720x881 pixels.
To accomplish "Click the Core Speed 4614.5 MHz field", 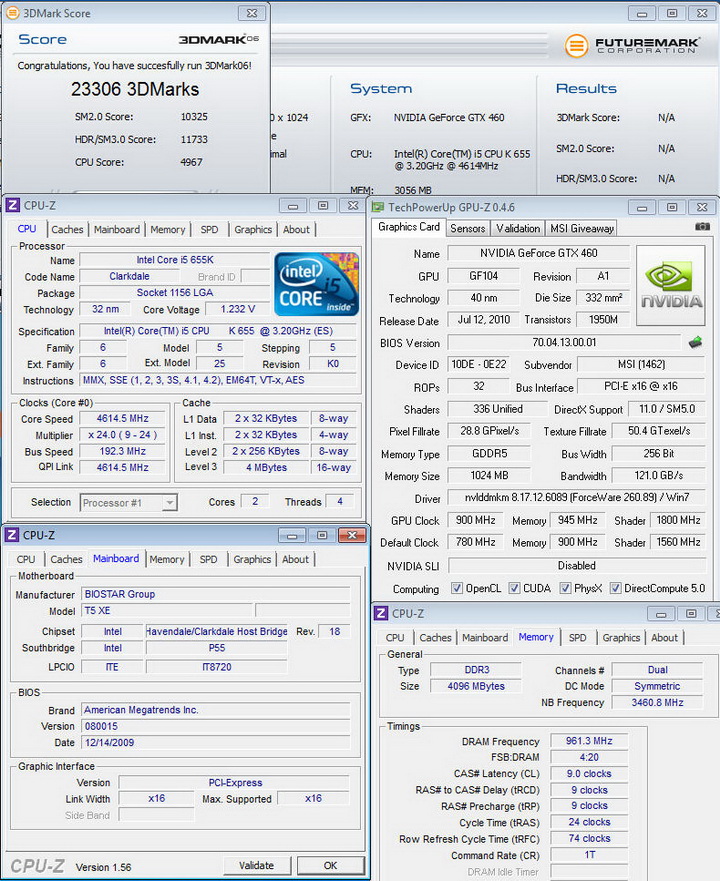I will [123, 419].
